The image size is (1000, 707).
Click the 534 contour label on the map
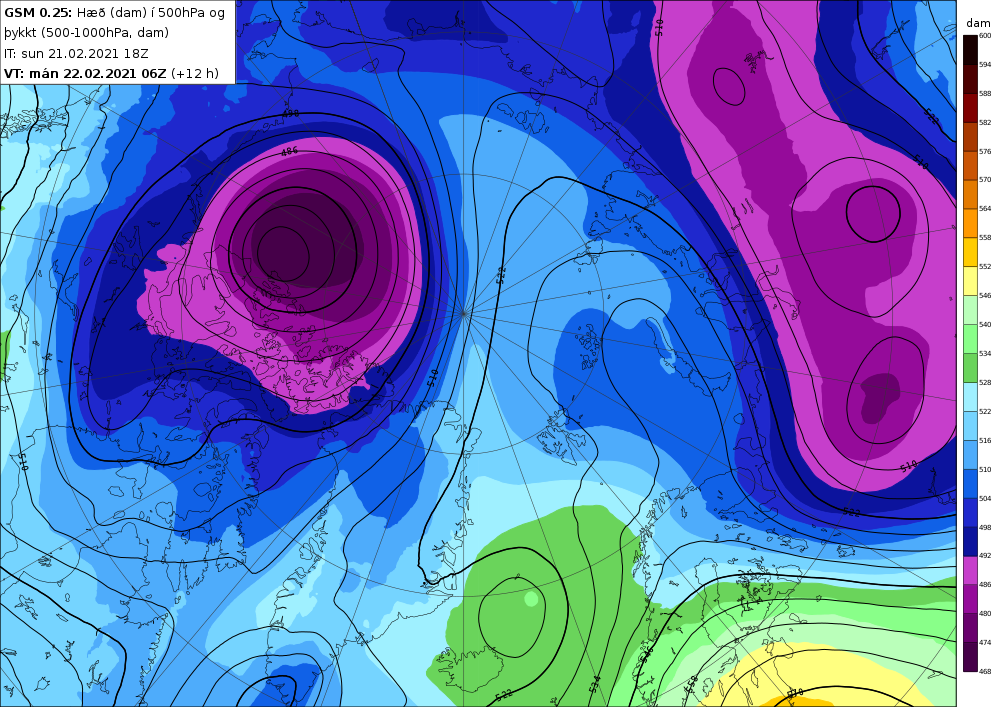tap(595, 684)
